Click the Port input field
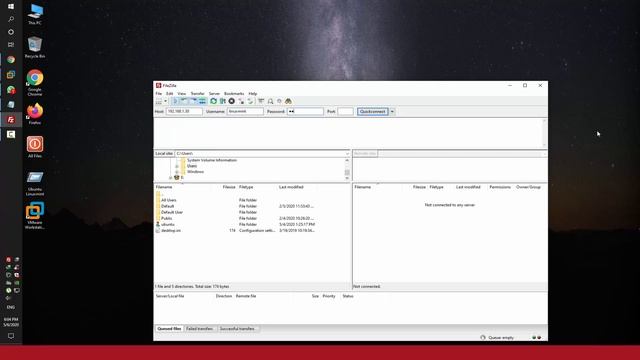This screenshot has width=640, height=360. 345,111
